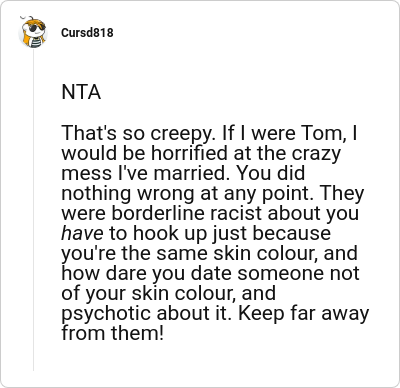Click the word "horrified" in the comment
The height and width of the screenshot is (388, 400).
click(x=189, y=153)
